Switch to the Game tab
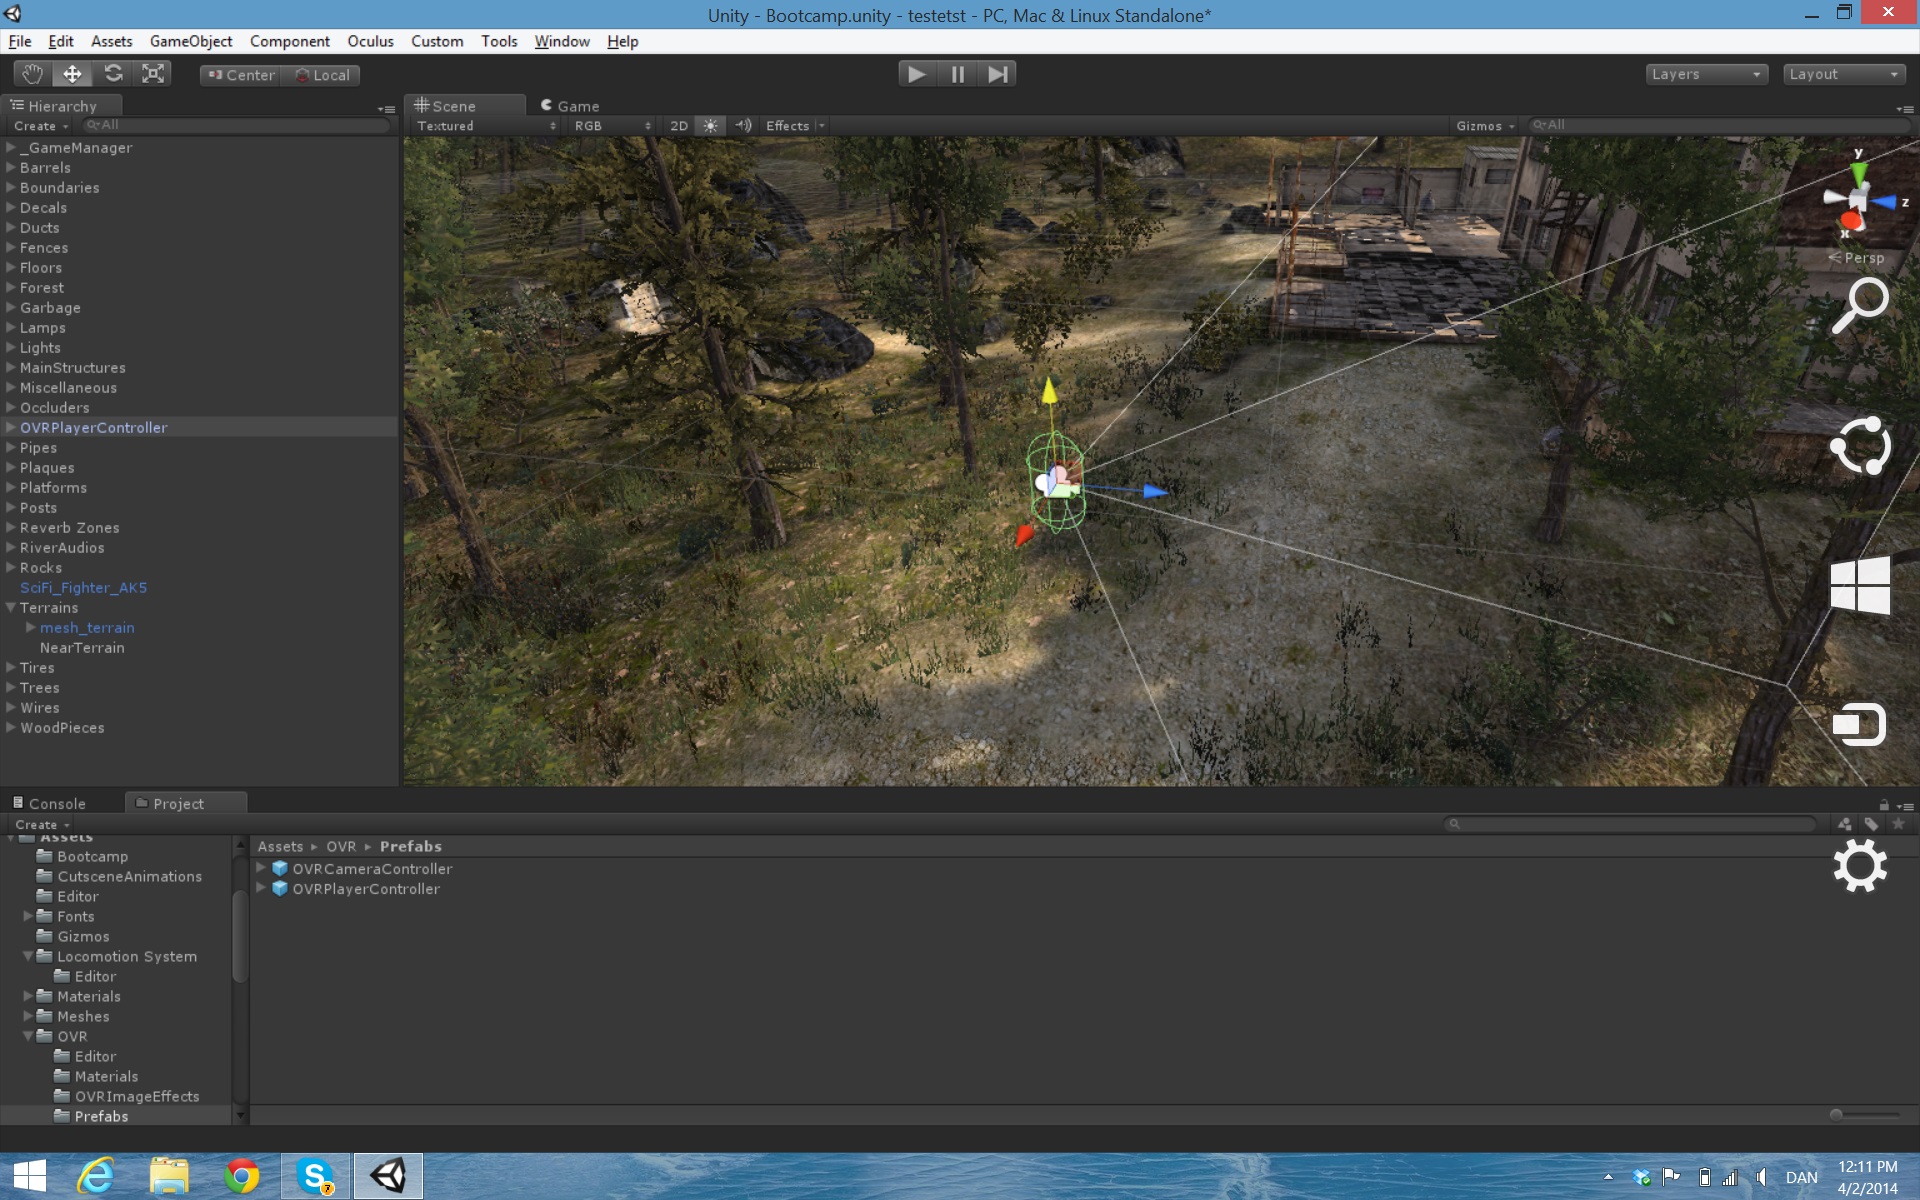Screen dimensions: 1920x1200 tap(570, 105)
